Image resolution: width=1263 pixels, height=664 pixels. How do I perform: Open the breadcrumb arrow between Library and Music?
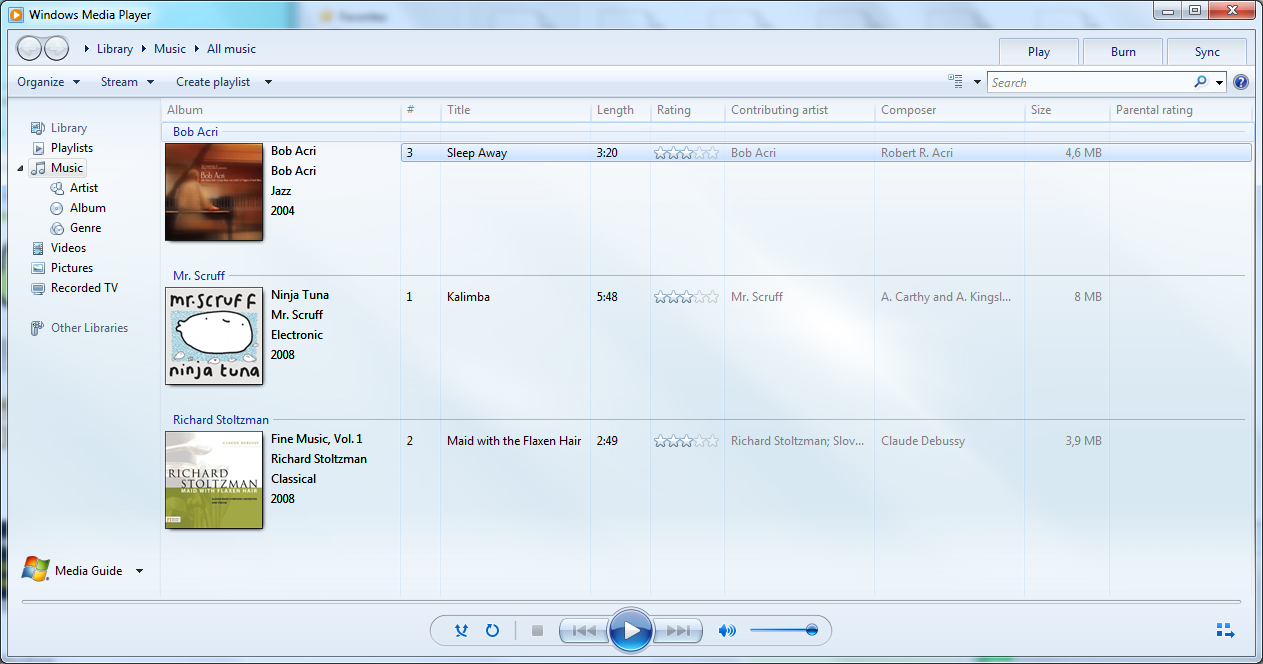pos(144,49)
